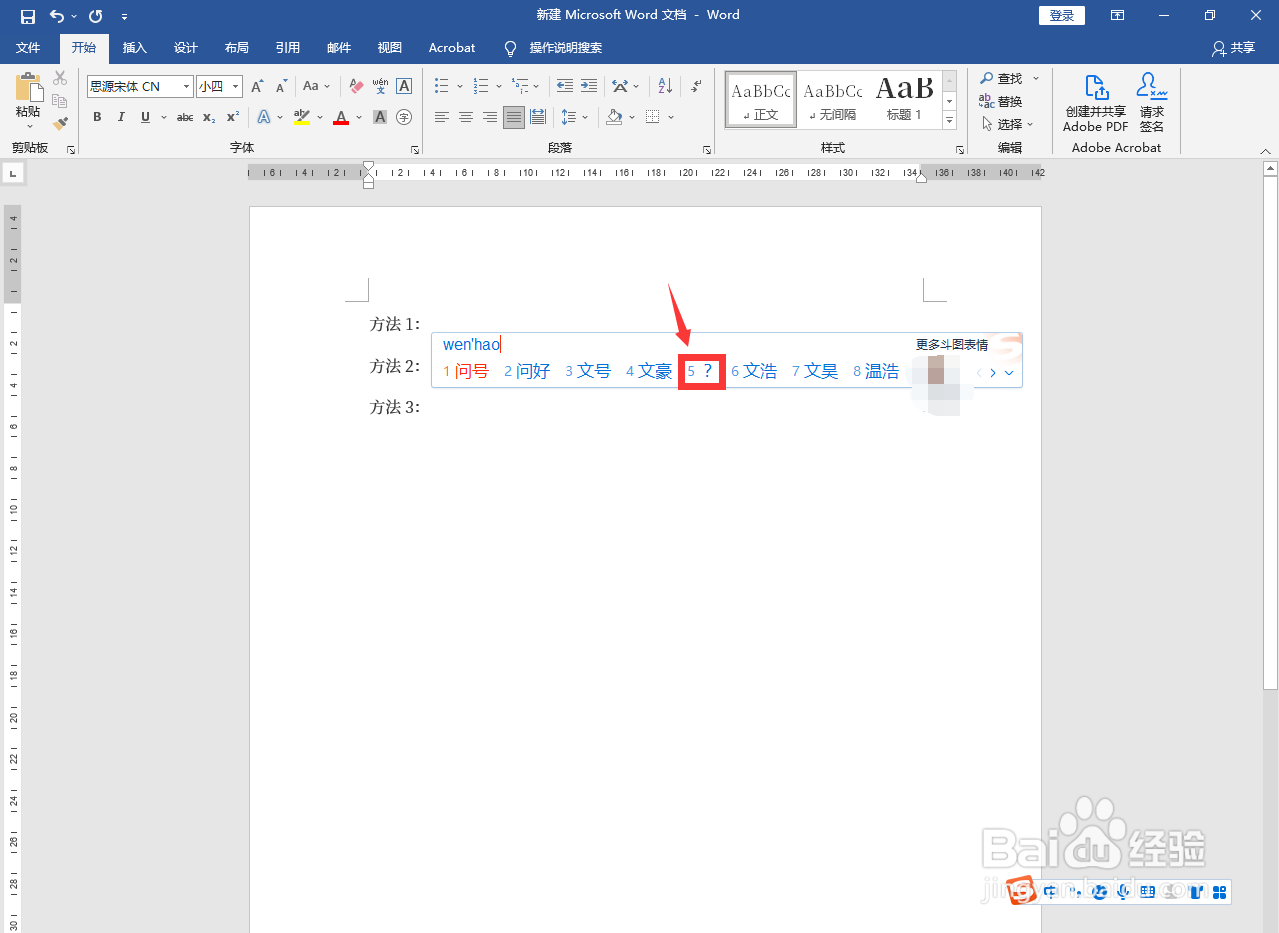Select the Format Painter (格式刷) icon
Image resolution: width=1279 pixels, height=933 pixels.
point(59,123)
